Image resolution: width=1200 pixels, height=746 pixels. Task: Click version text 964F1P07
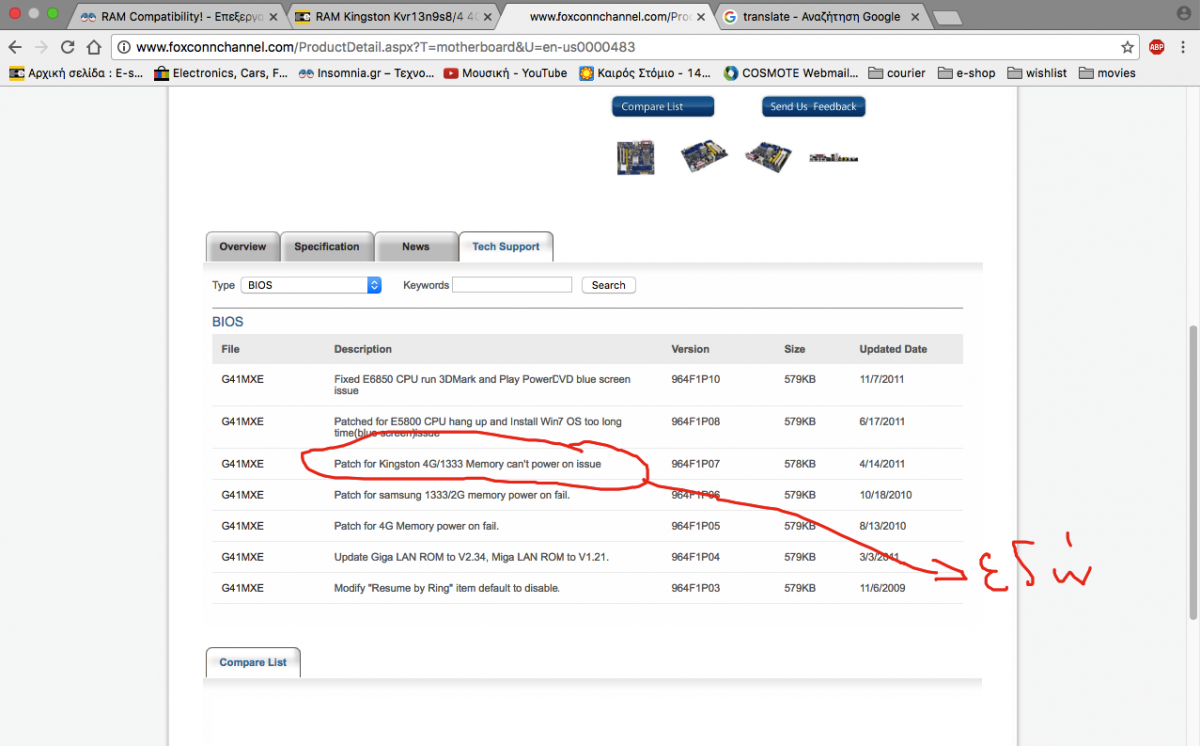(x=696, y=464)
